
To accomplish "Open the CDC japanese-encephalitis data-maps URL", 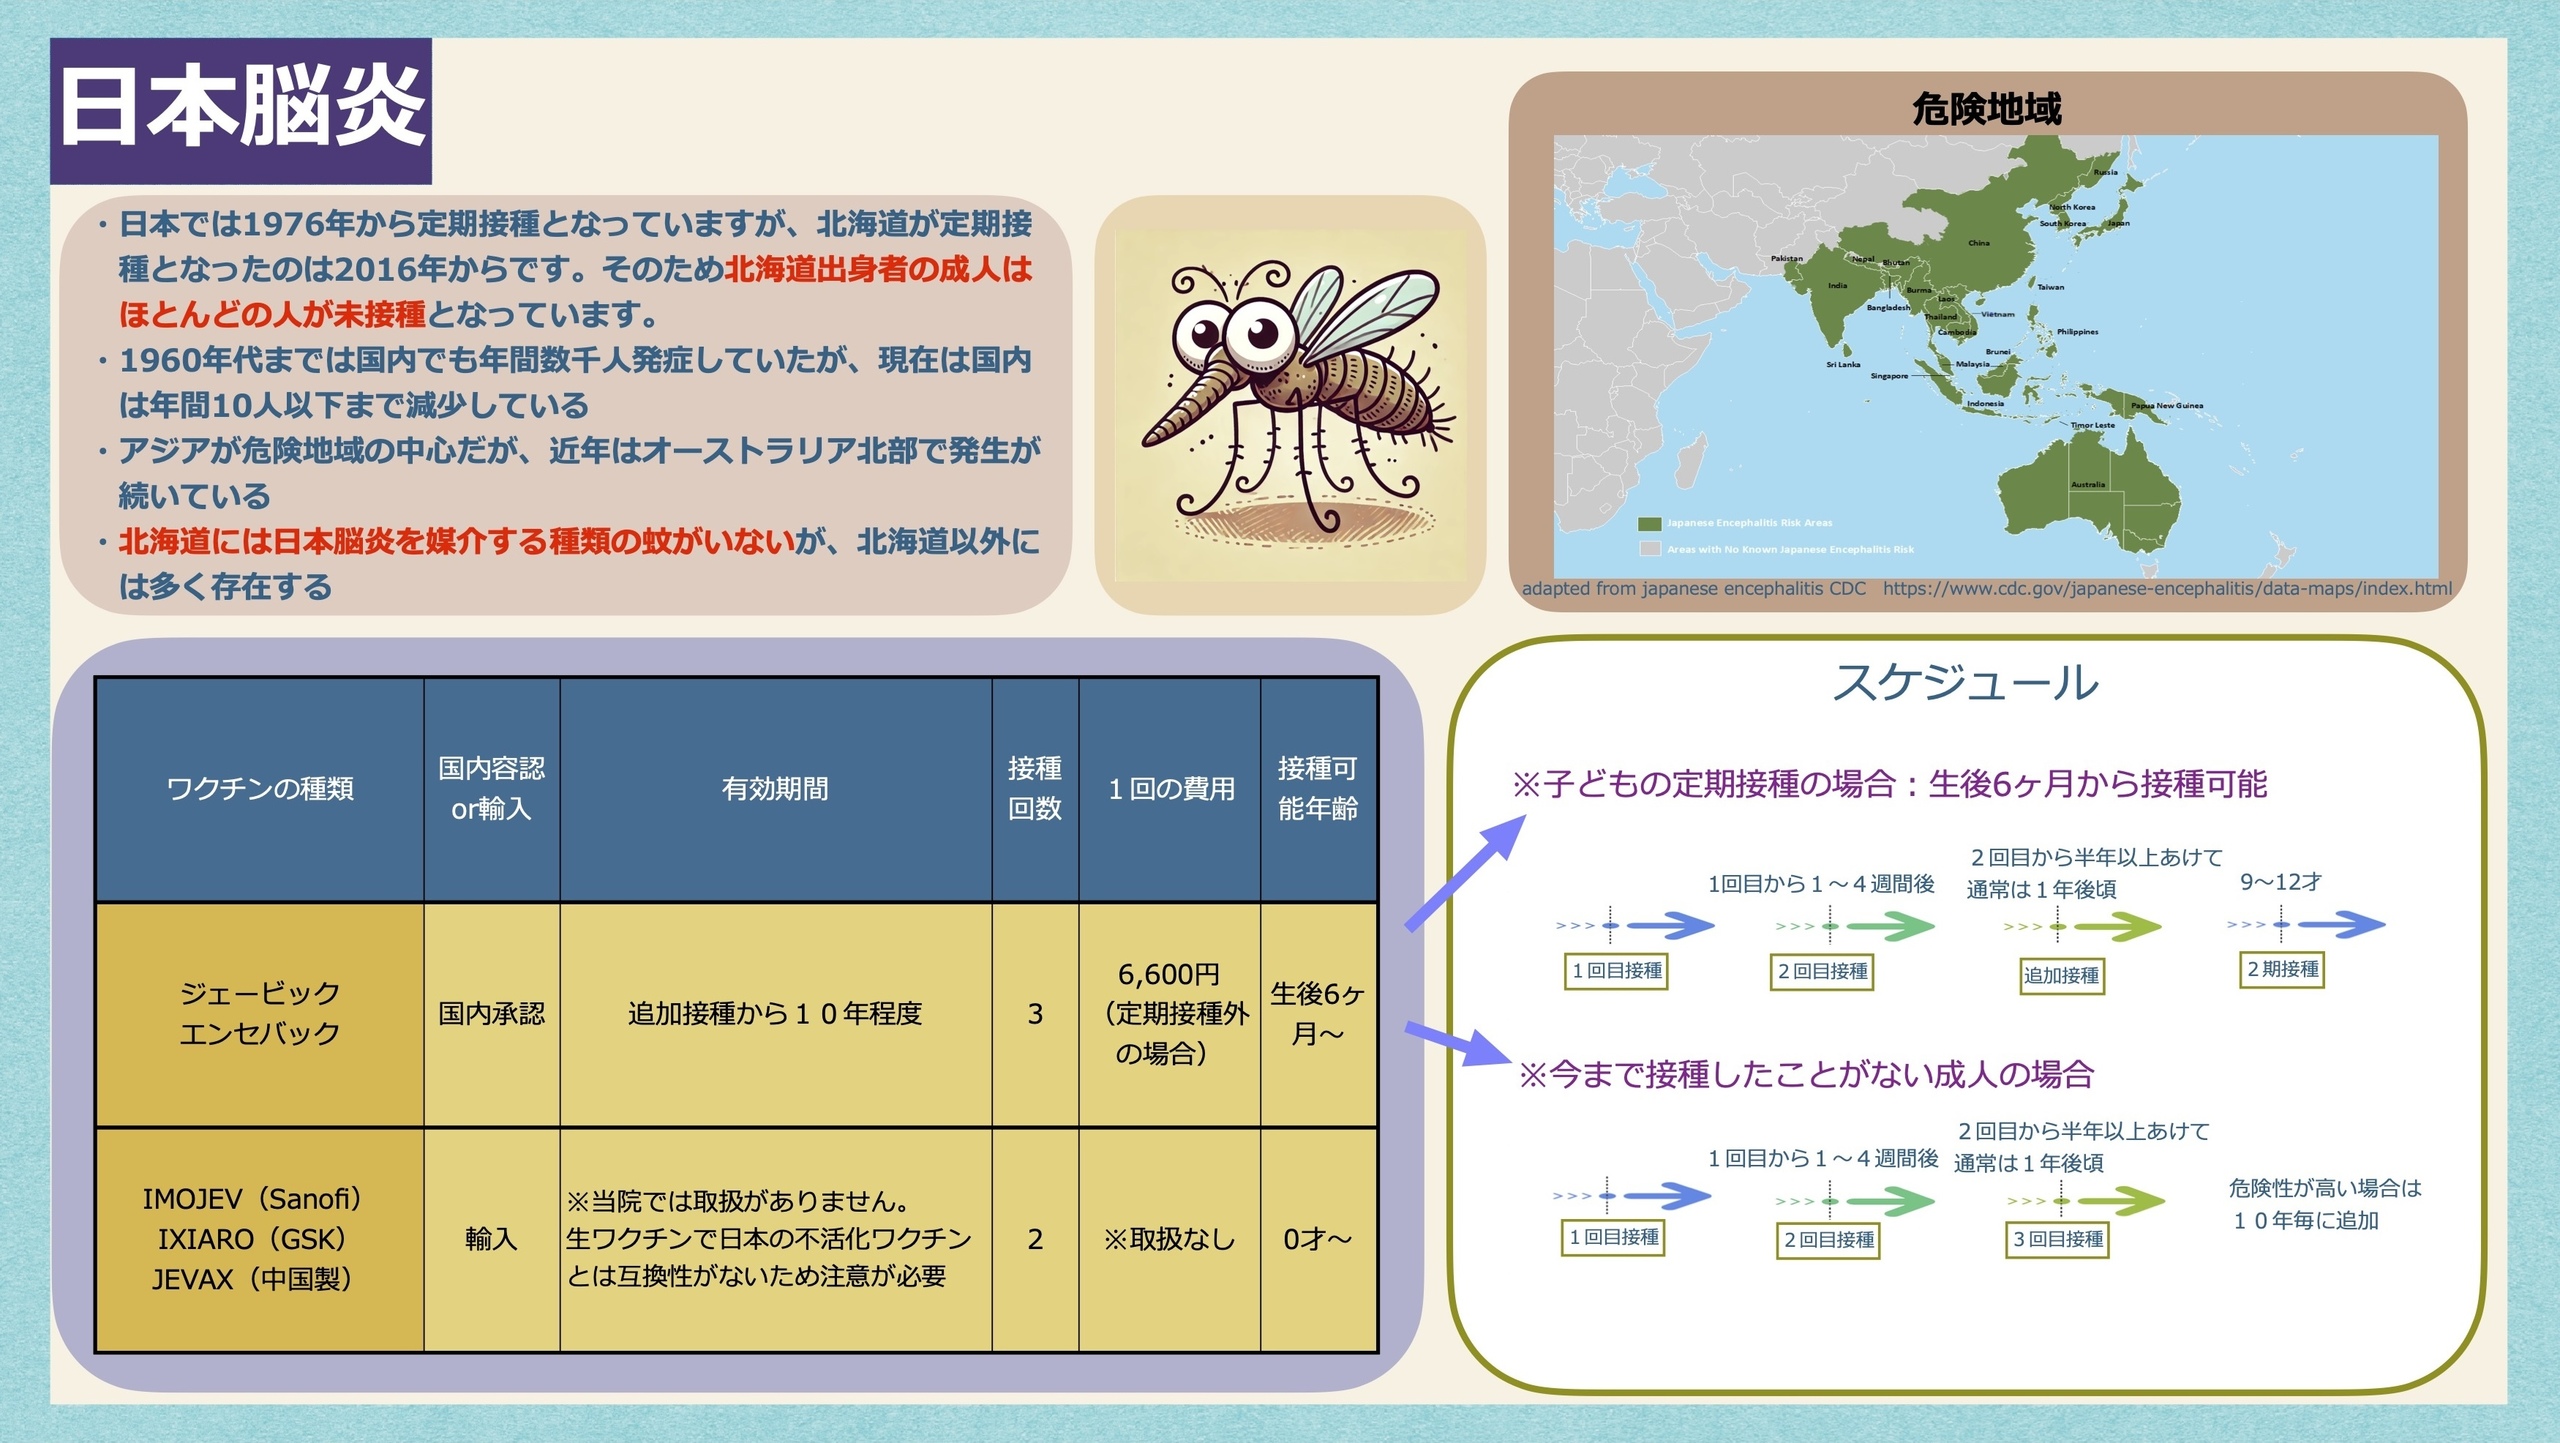I will point(2166,589).
